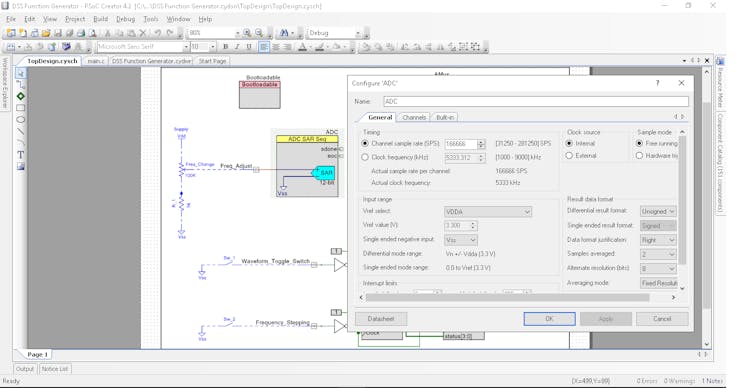This screenshot has height=388, width=740.
Task: Switch to the Built-in tab
Action: 445,117
